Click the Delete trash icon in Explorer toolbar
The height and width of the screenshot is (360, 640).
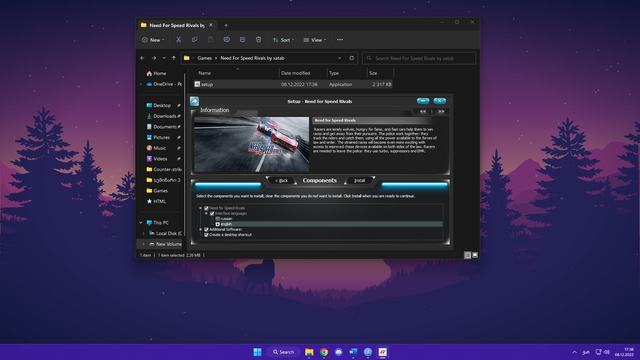coord(258,40)
